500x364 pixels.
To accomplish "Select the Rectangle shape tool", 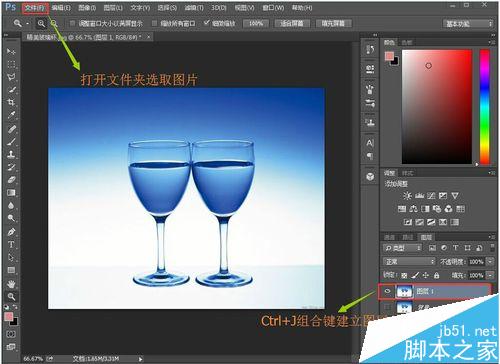I will click(11, 270).
